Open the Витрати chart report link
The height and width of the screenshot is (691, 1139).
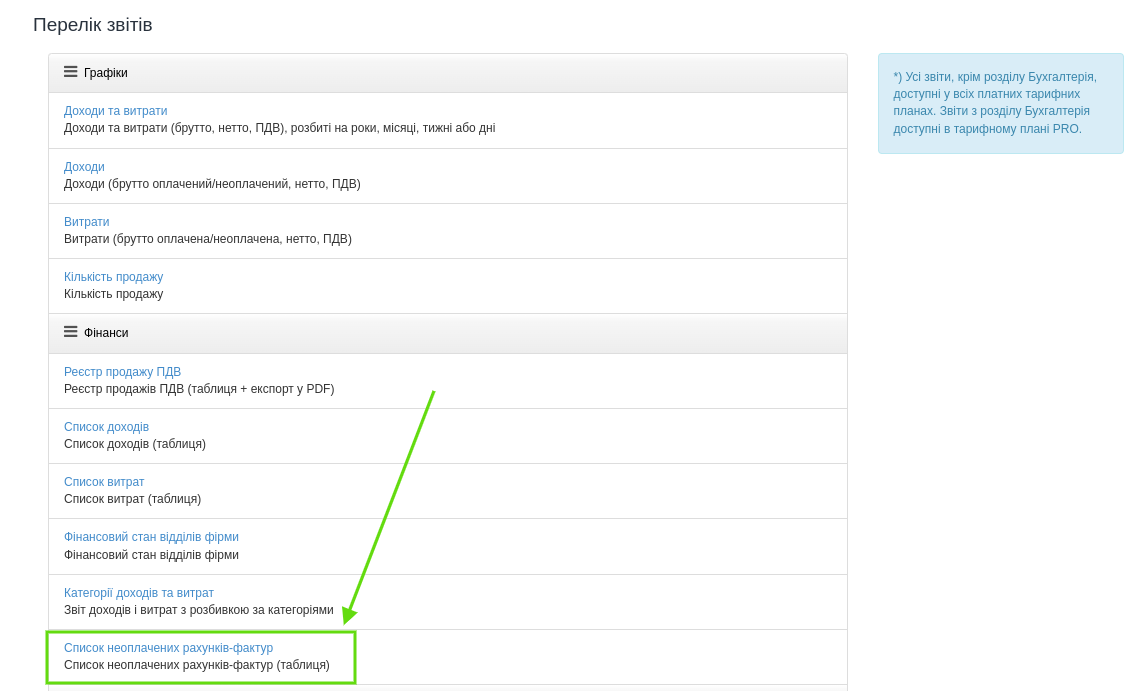pos(86,222)
